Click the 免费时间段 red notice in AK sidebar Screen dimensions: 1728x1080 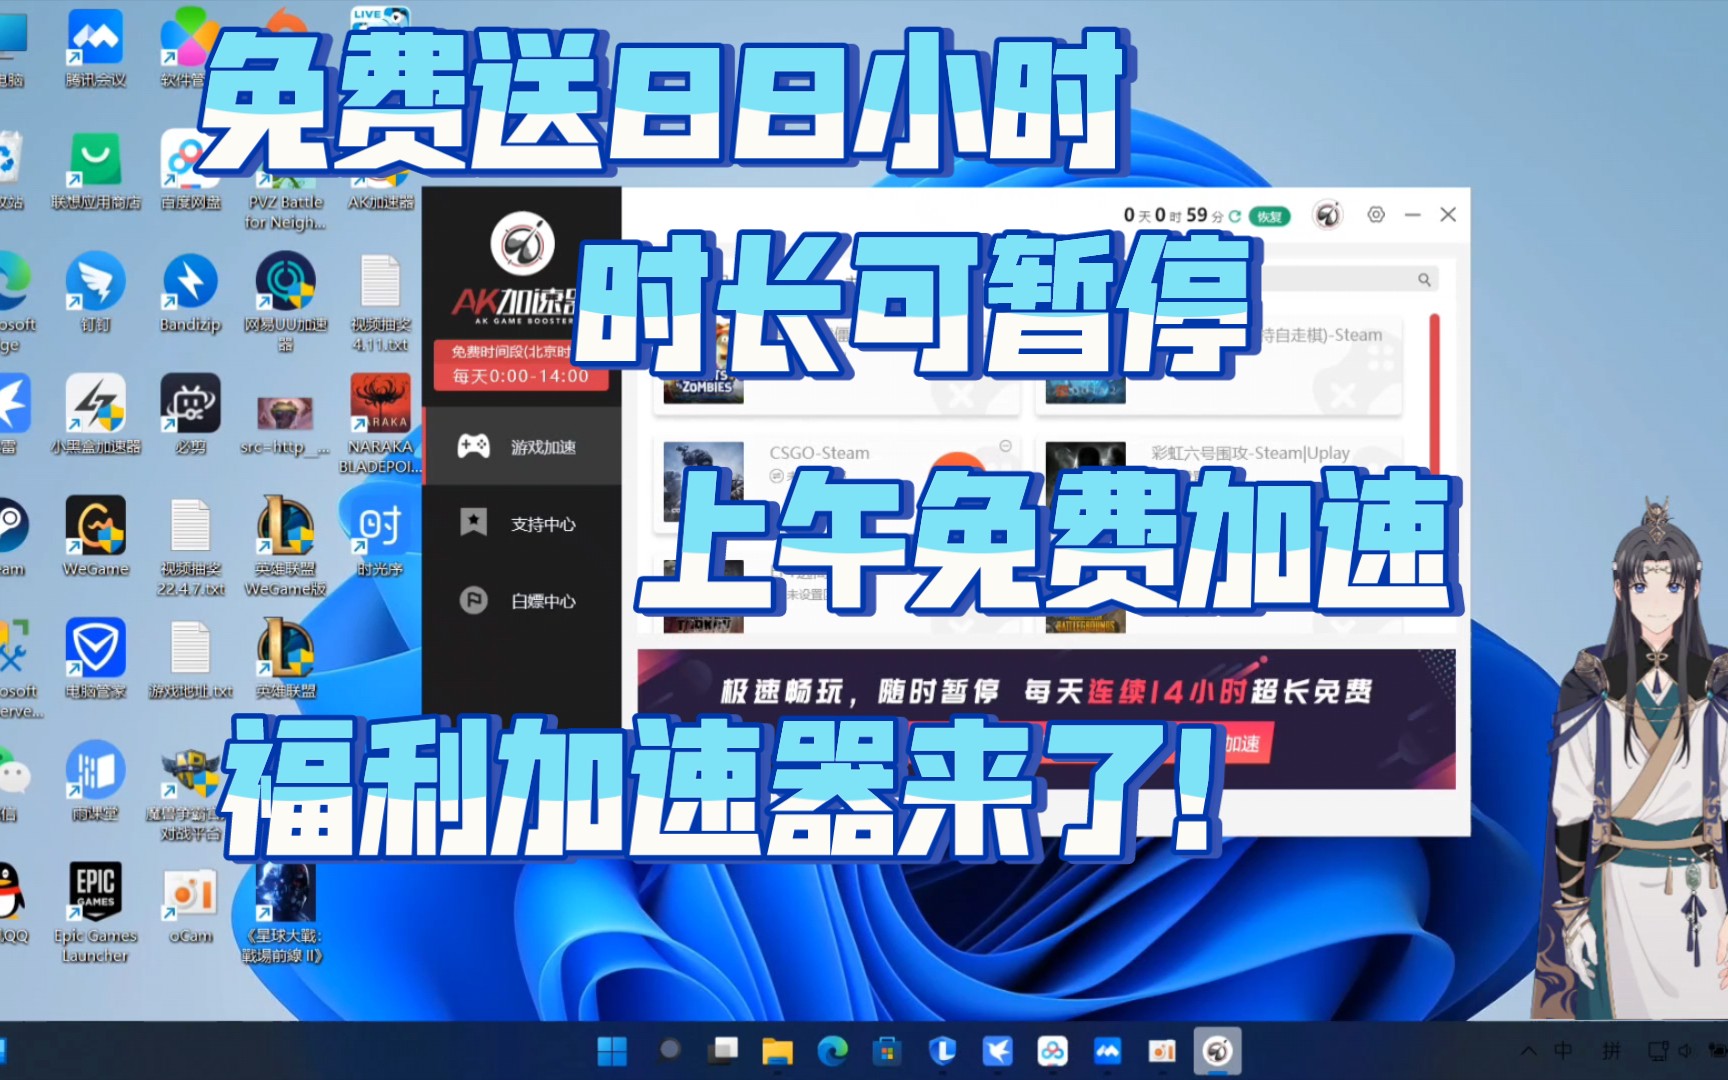520,365
